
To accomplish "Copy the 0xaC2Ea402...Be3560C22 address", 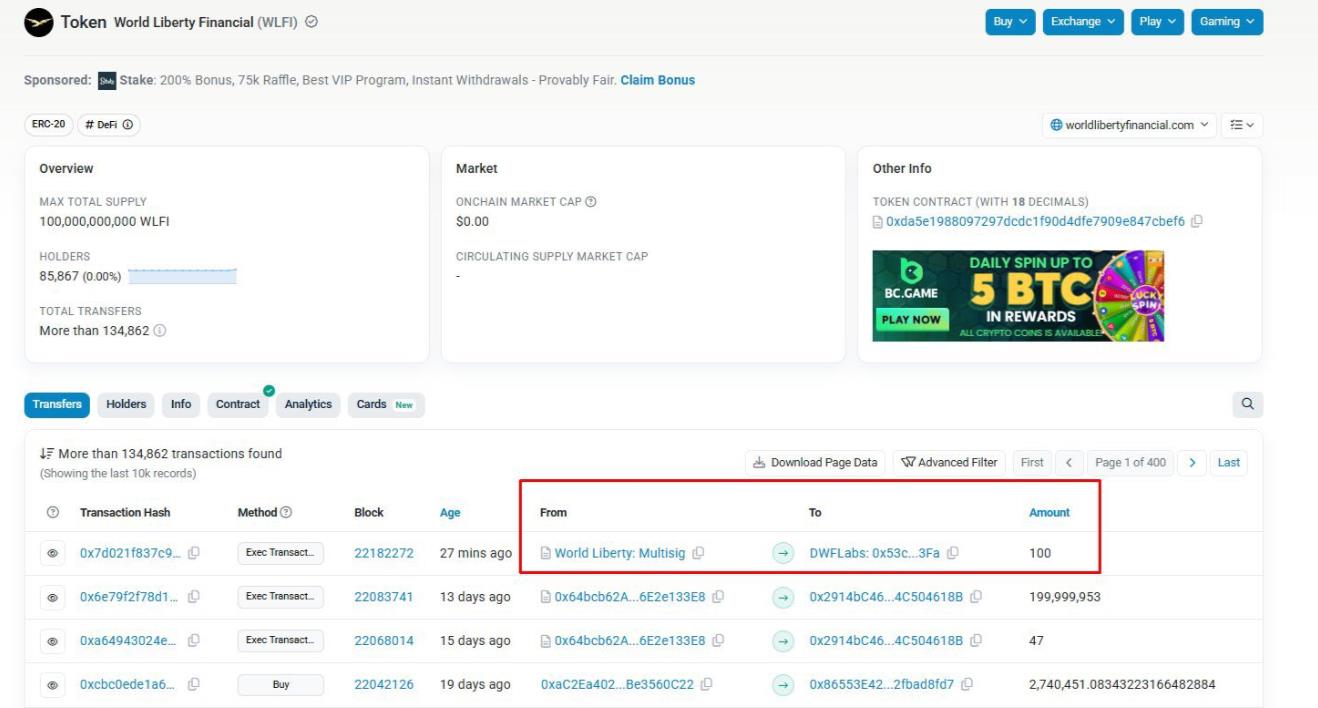I will tap(707, 685).
